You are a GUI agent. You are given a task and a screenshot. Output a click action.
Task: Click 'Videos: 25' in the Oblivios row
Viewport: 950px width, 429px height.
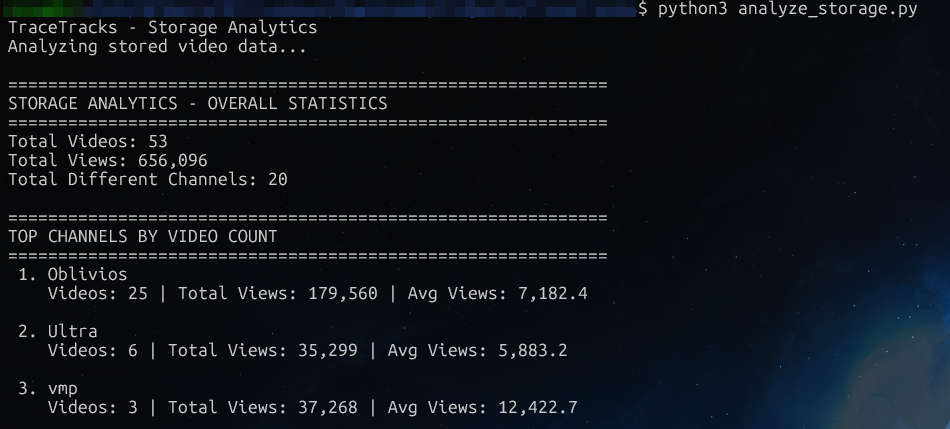98,293
